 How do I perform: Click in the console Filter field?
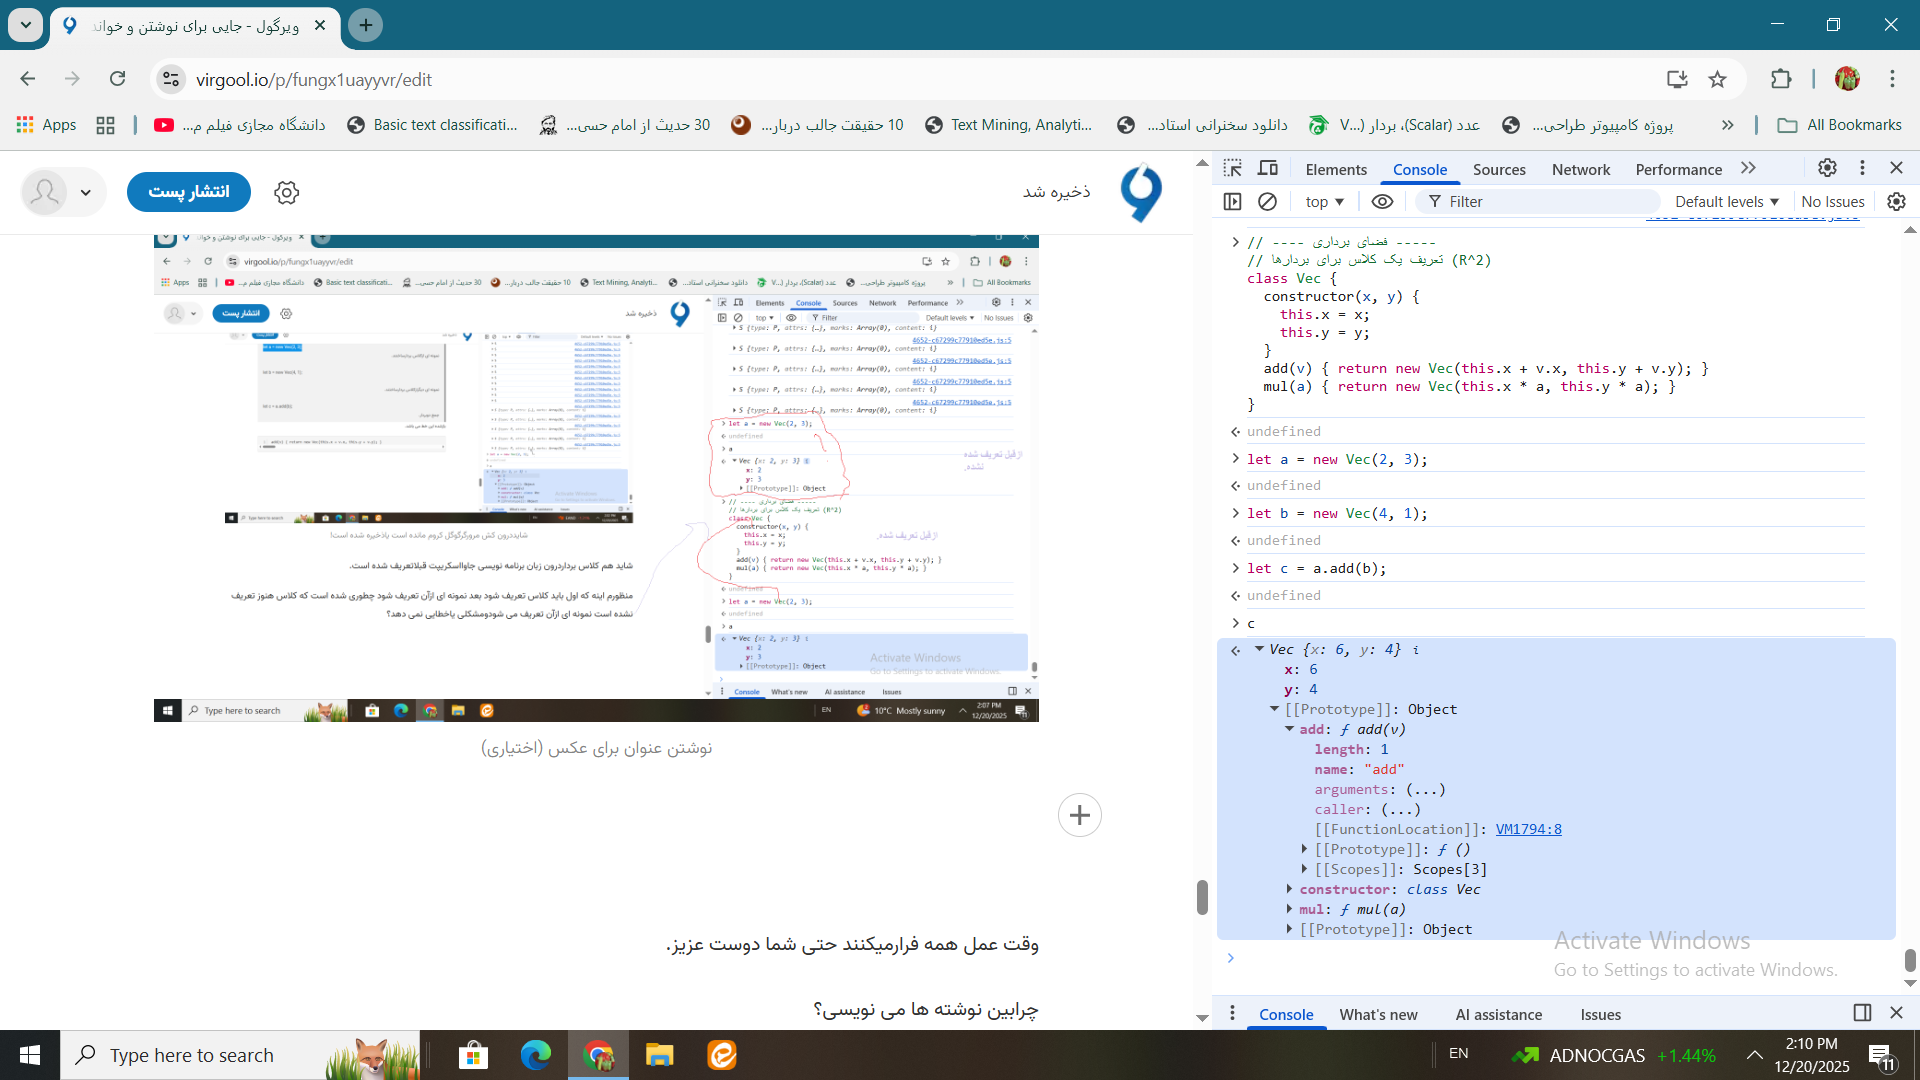pyautogui.click(x=1540, y=201)
